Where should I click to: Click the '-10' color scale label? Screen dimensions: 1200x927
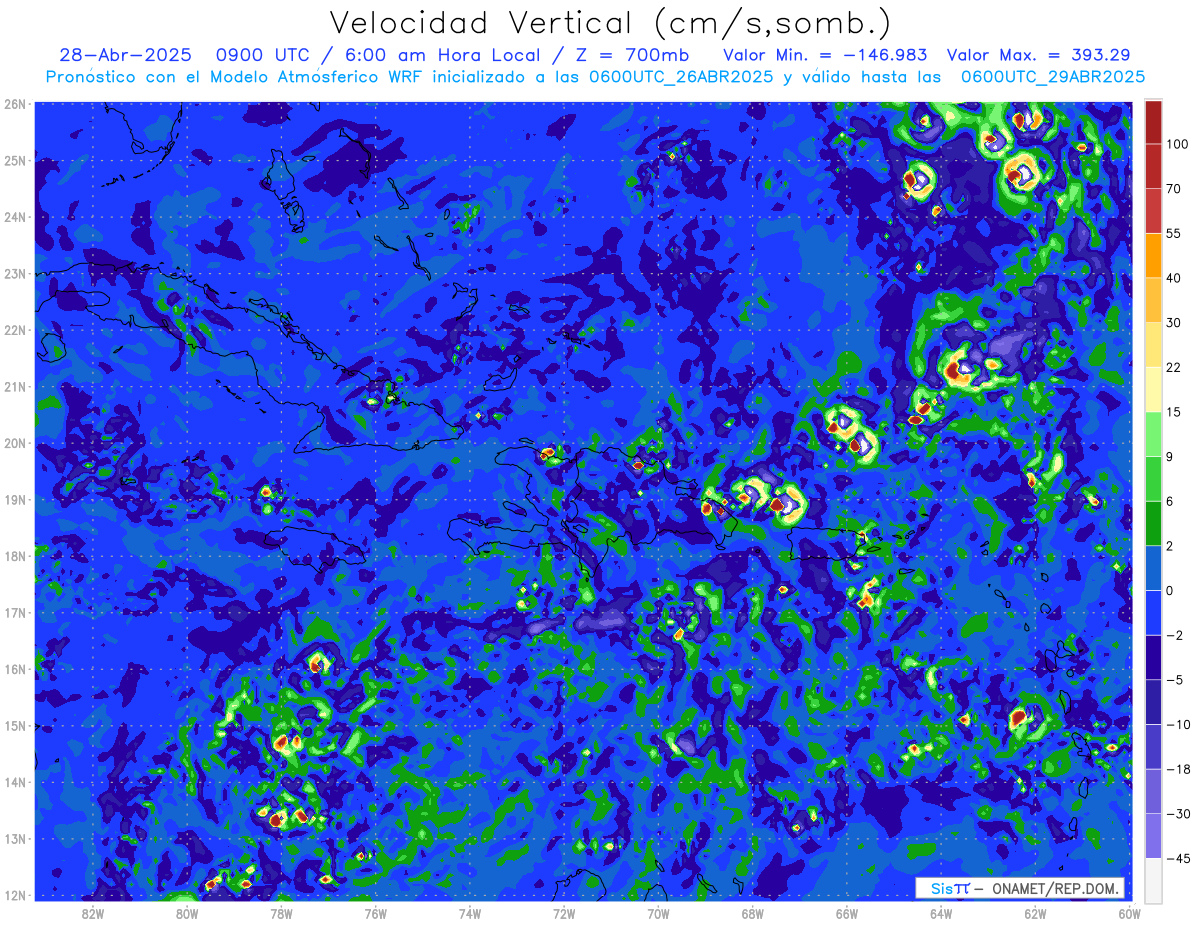[1177, 723]
